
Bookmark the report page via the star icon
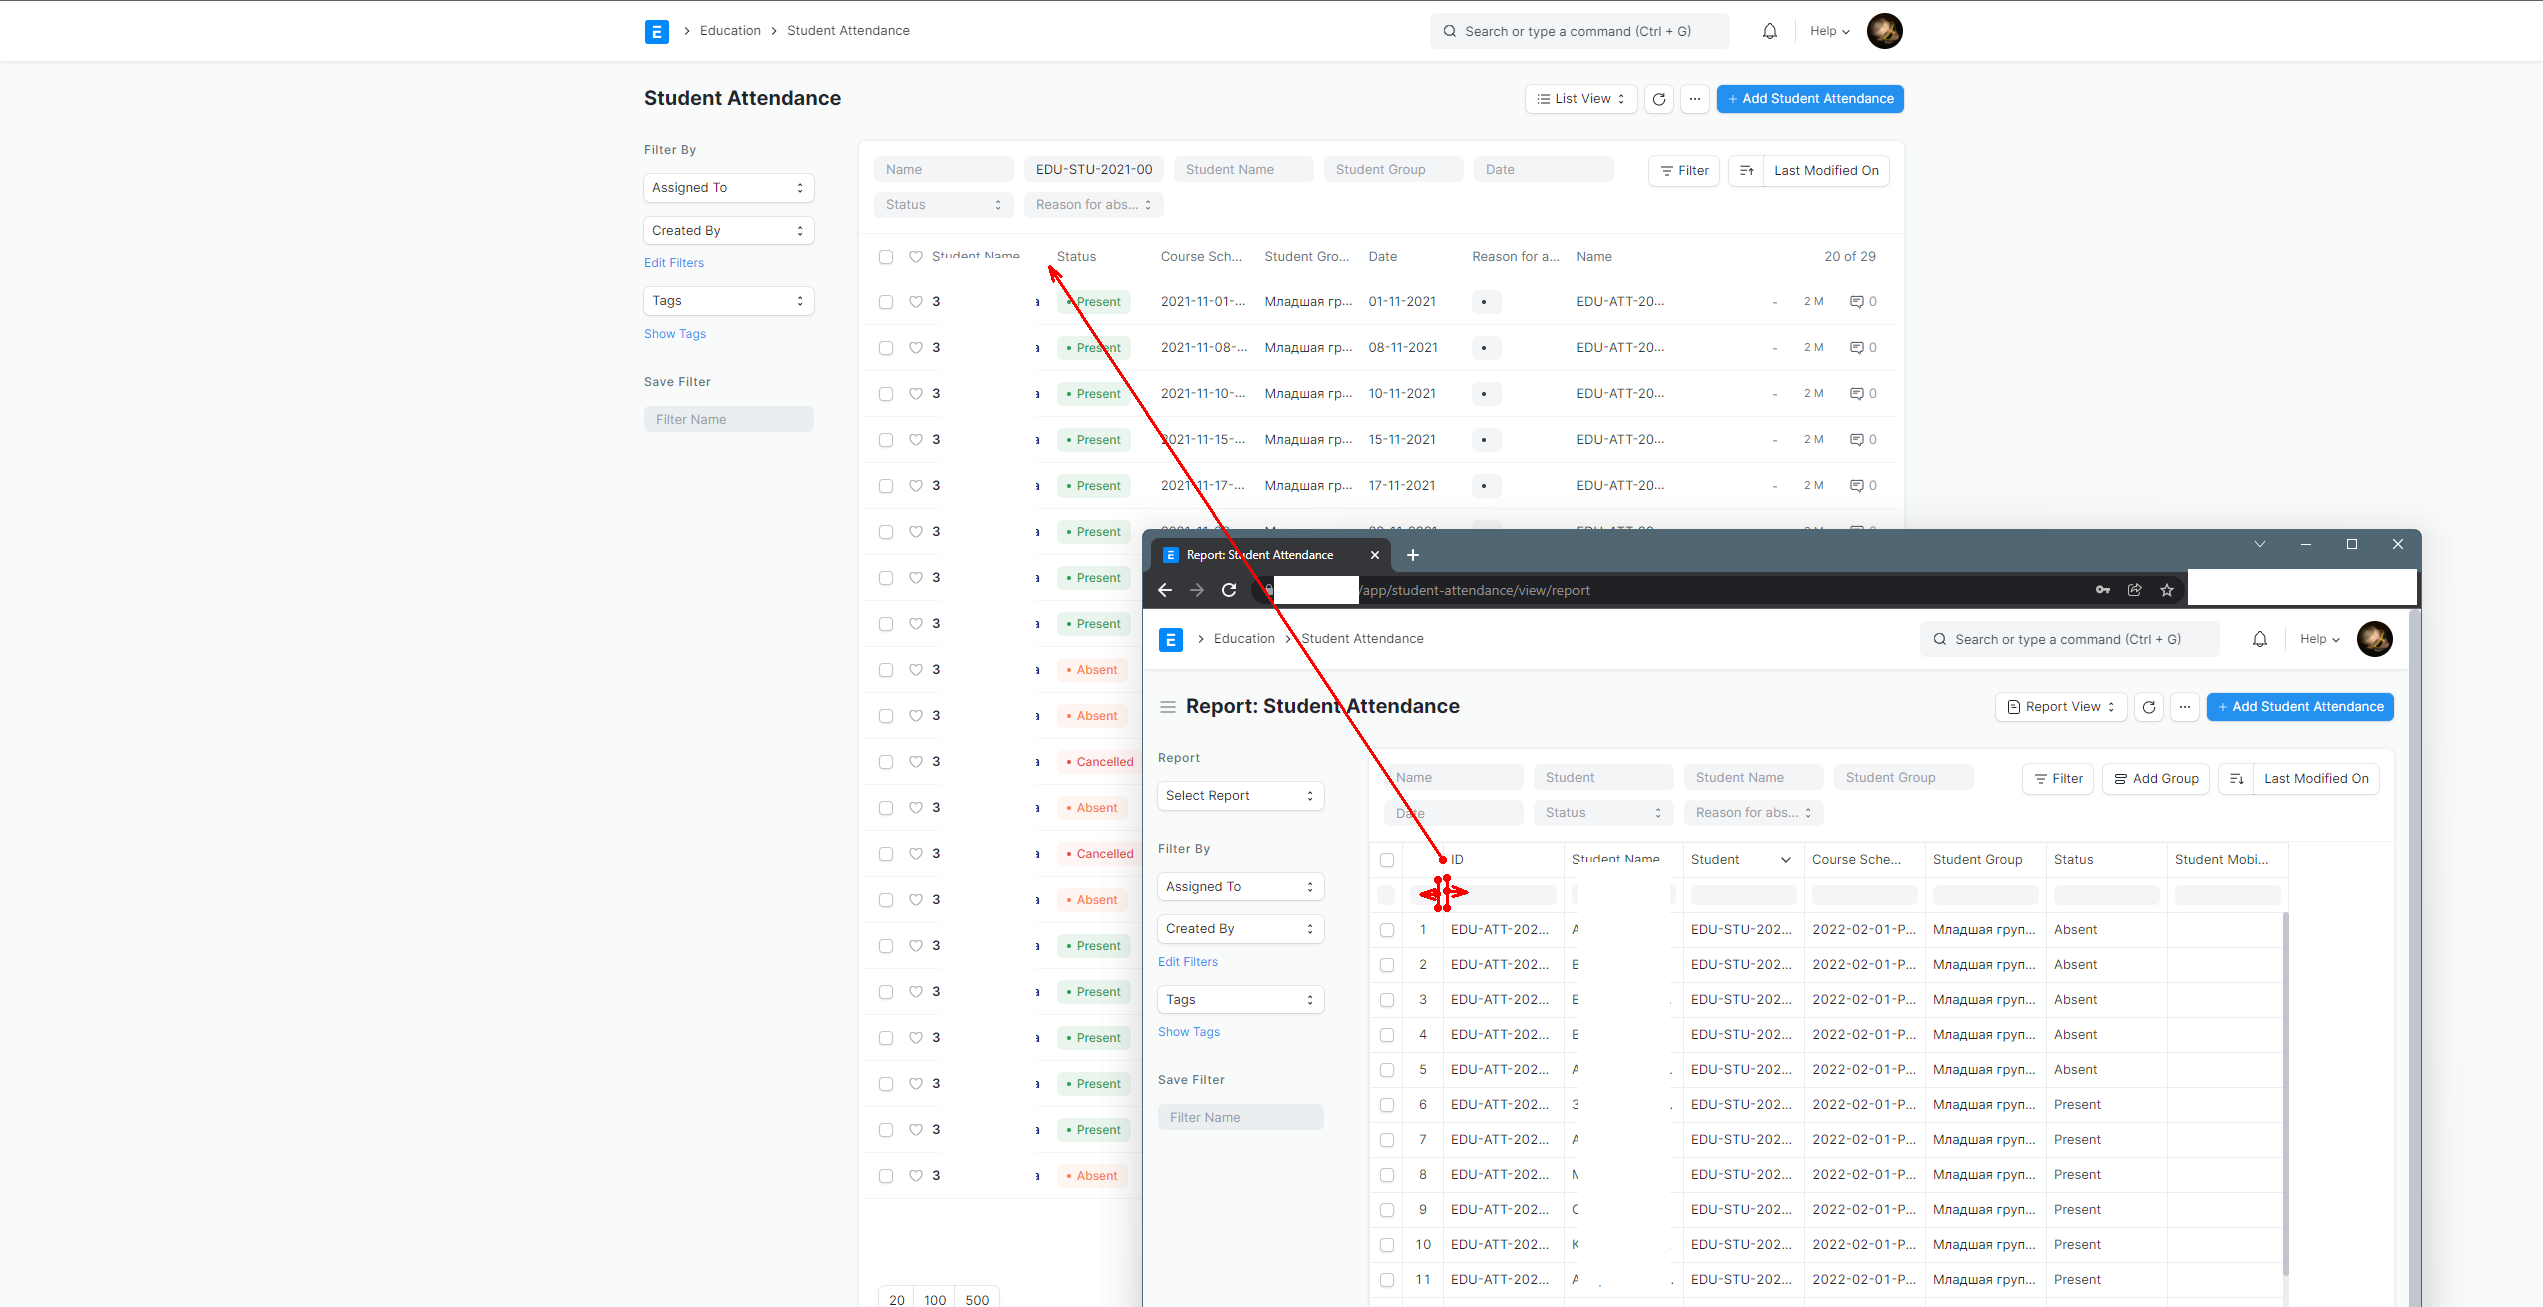click(x=2167, y=590)
